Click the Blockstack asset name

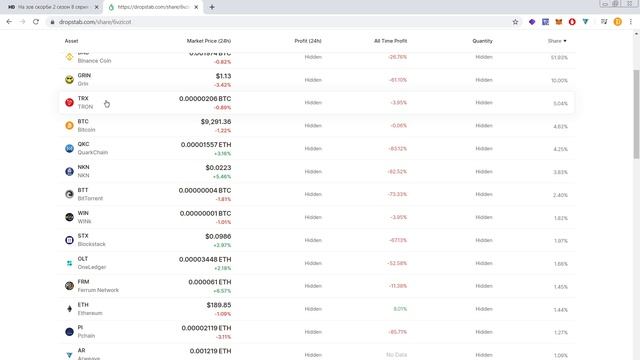[91, 244]
